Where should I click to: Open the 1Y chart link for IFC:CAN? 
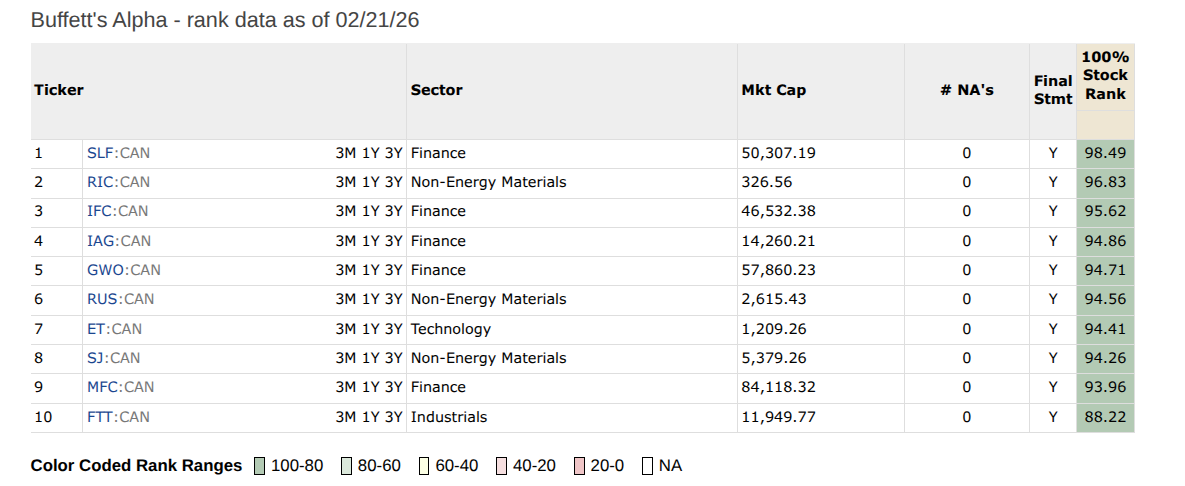click(370, 211)
